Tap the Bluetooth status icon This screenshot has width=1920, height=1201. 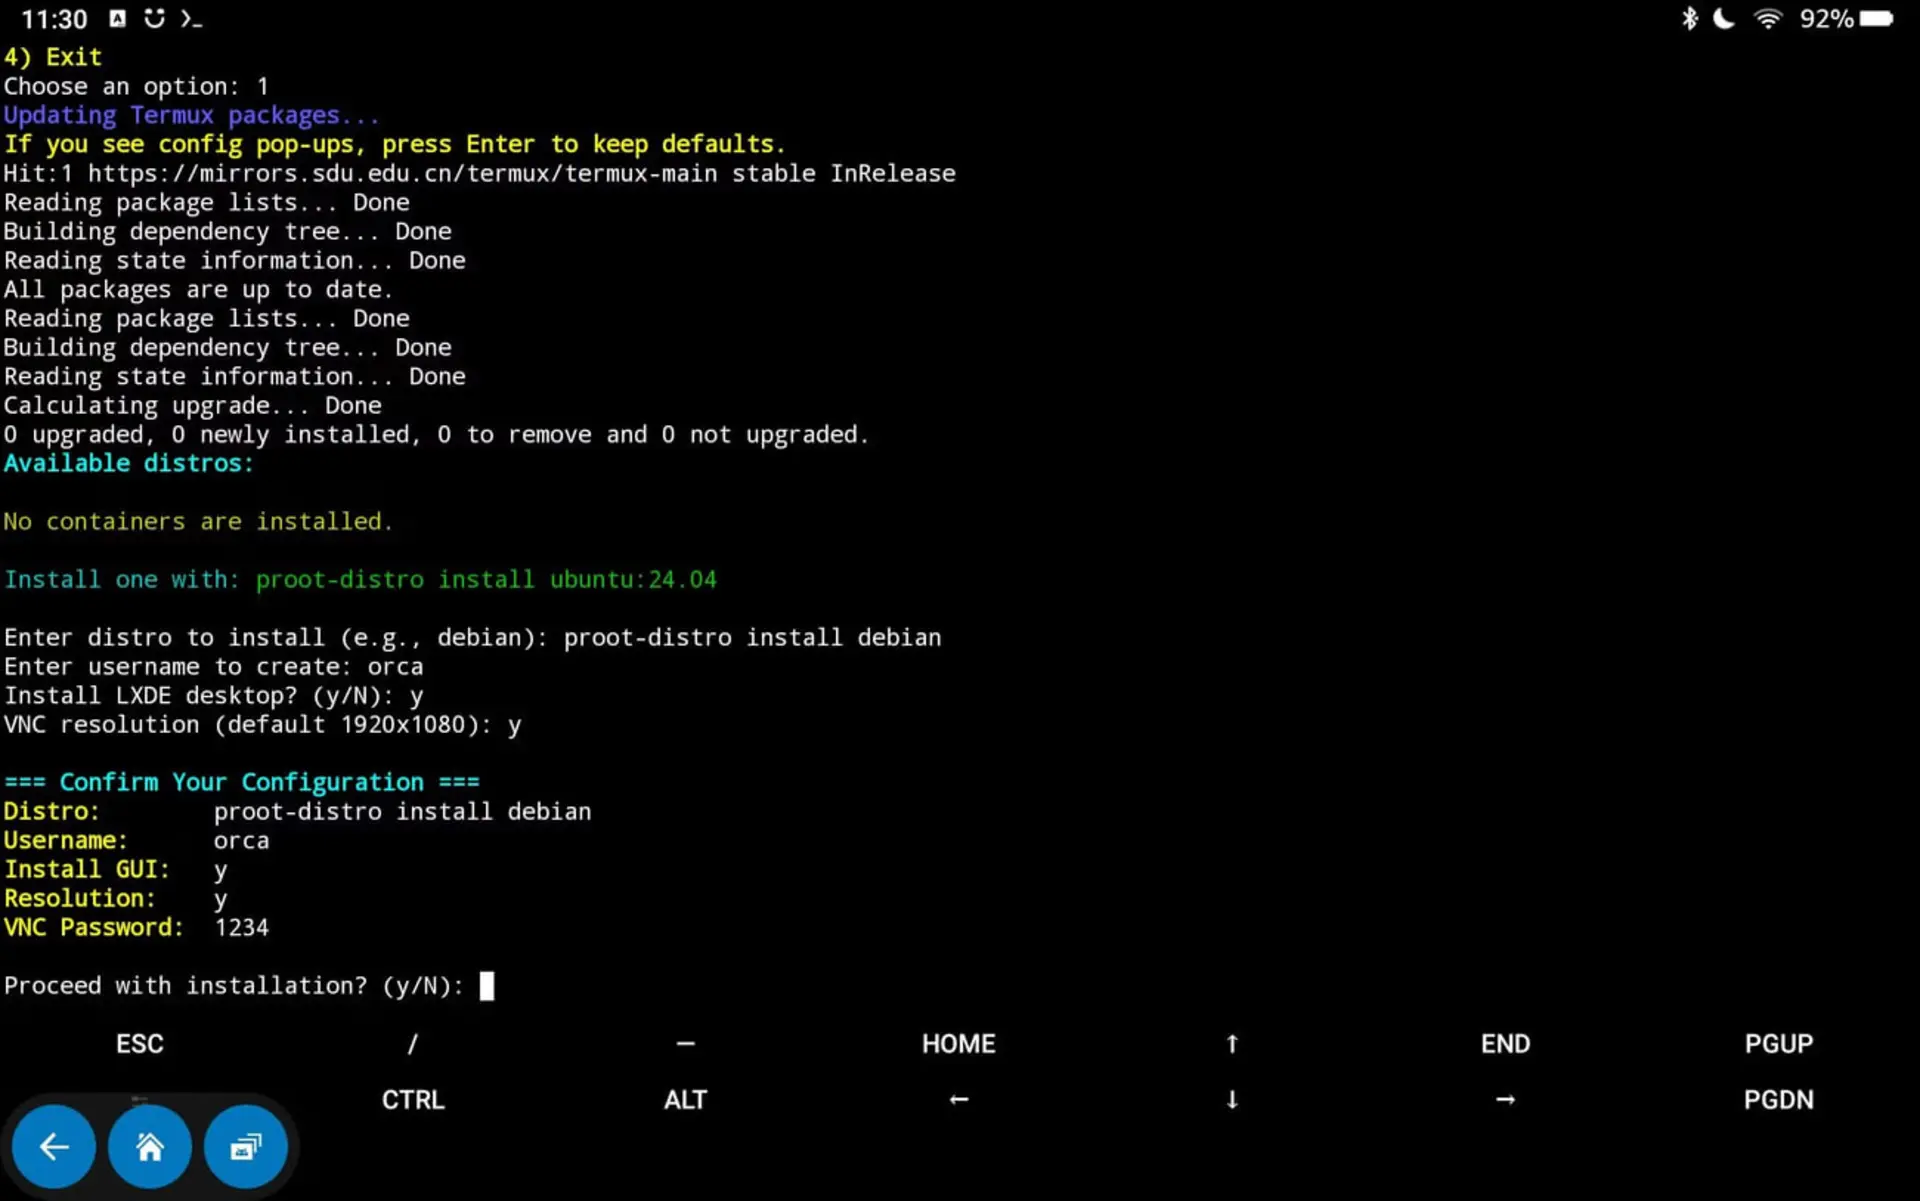point(1689,19)
